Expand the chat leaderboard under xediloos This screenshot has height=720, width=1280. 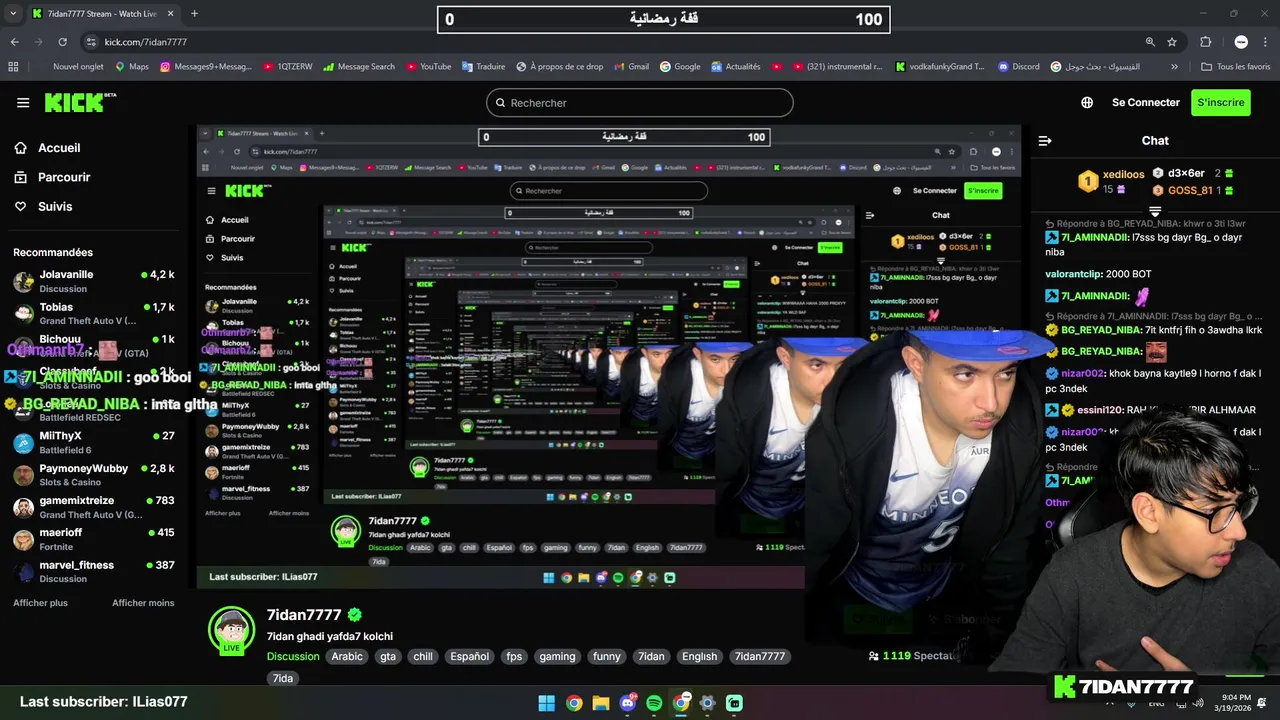(x=1155, y=211)
